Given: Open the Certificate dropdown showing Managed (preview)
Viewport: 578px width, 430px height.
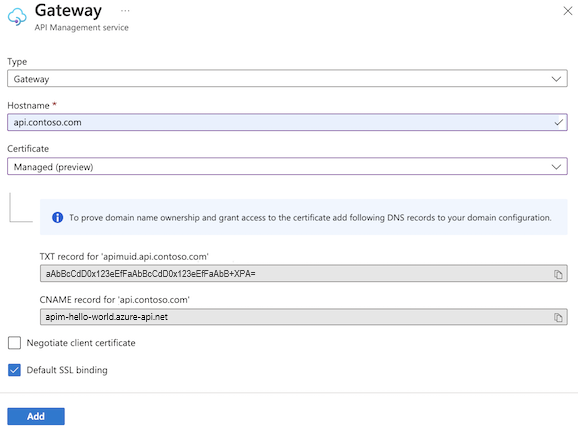Looking at the screenshot, I should click(287, 167).
